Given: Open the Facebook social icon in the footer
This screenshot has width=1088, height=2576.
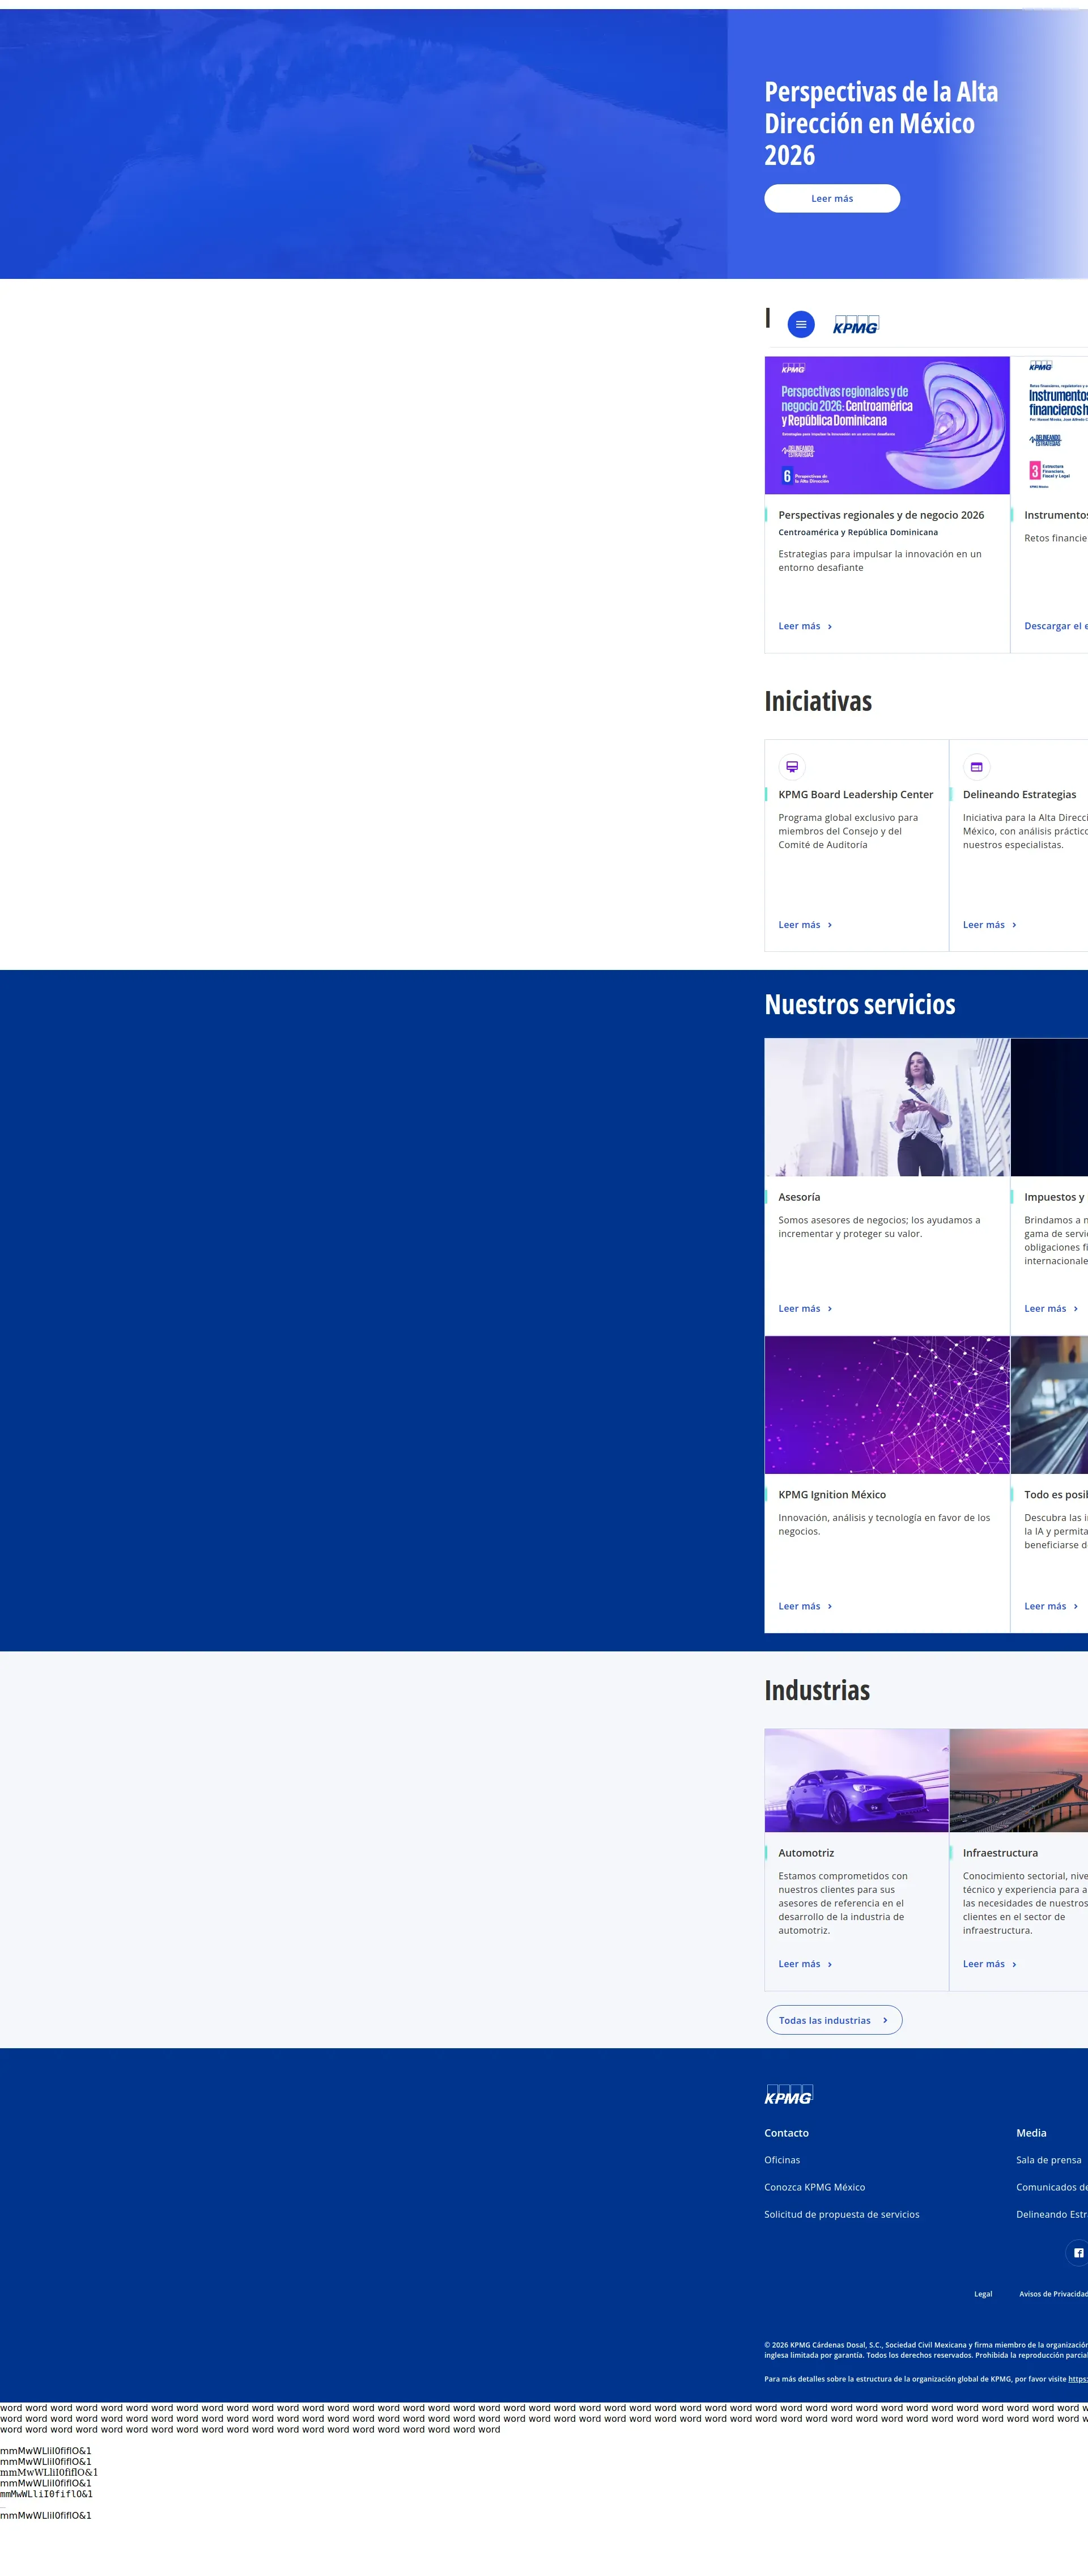Looking at the screenshot, I should point(1078,2253).
